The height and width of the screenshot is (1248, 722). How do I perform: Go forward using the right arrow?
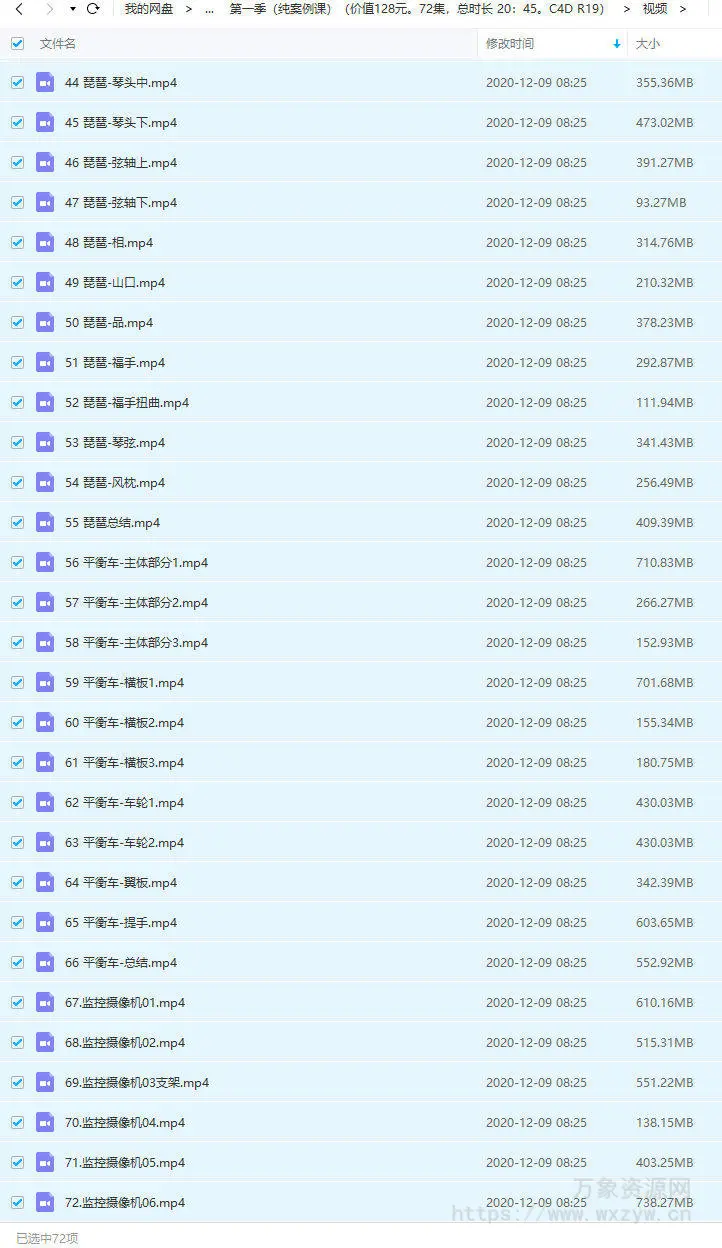coord(47,9)
